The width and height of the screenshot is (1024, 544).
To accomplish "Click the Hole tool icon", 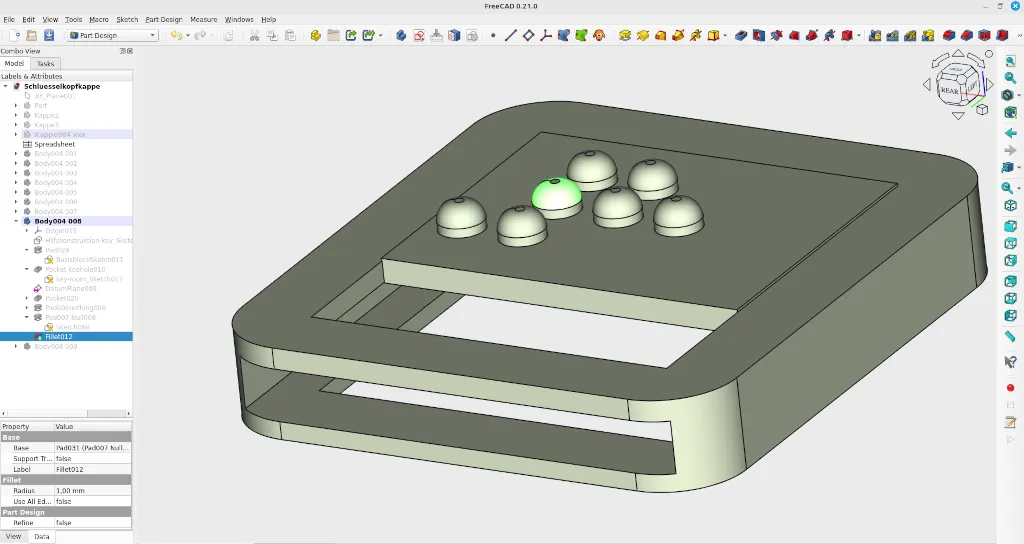I will tap(758, 35).
